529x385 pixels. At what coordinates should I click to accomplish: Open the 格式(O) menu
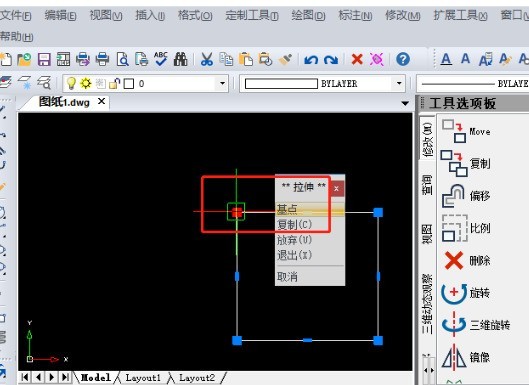point(195,16)
